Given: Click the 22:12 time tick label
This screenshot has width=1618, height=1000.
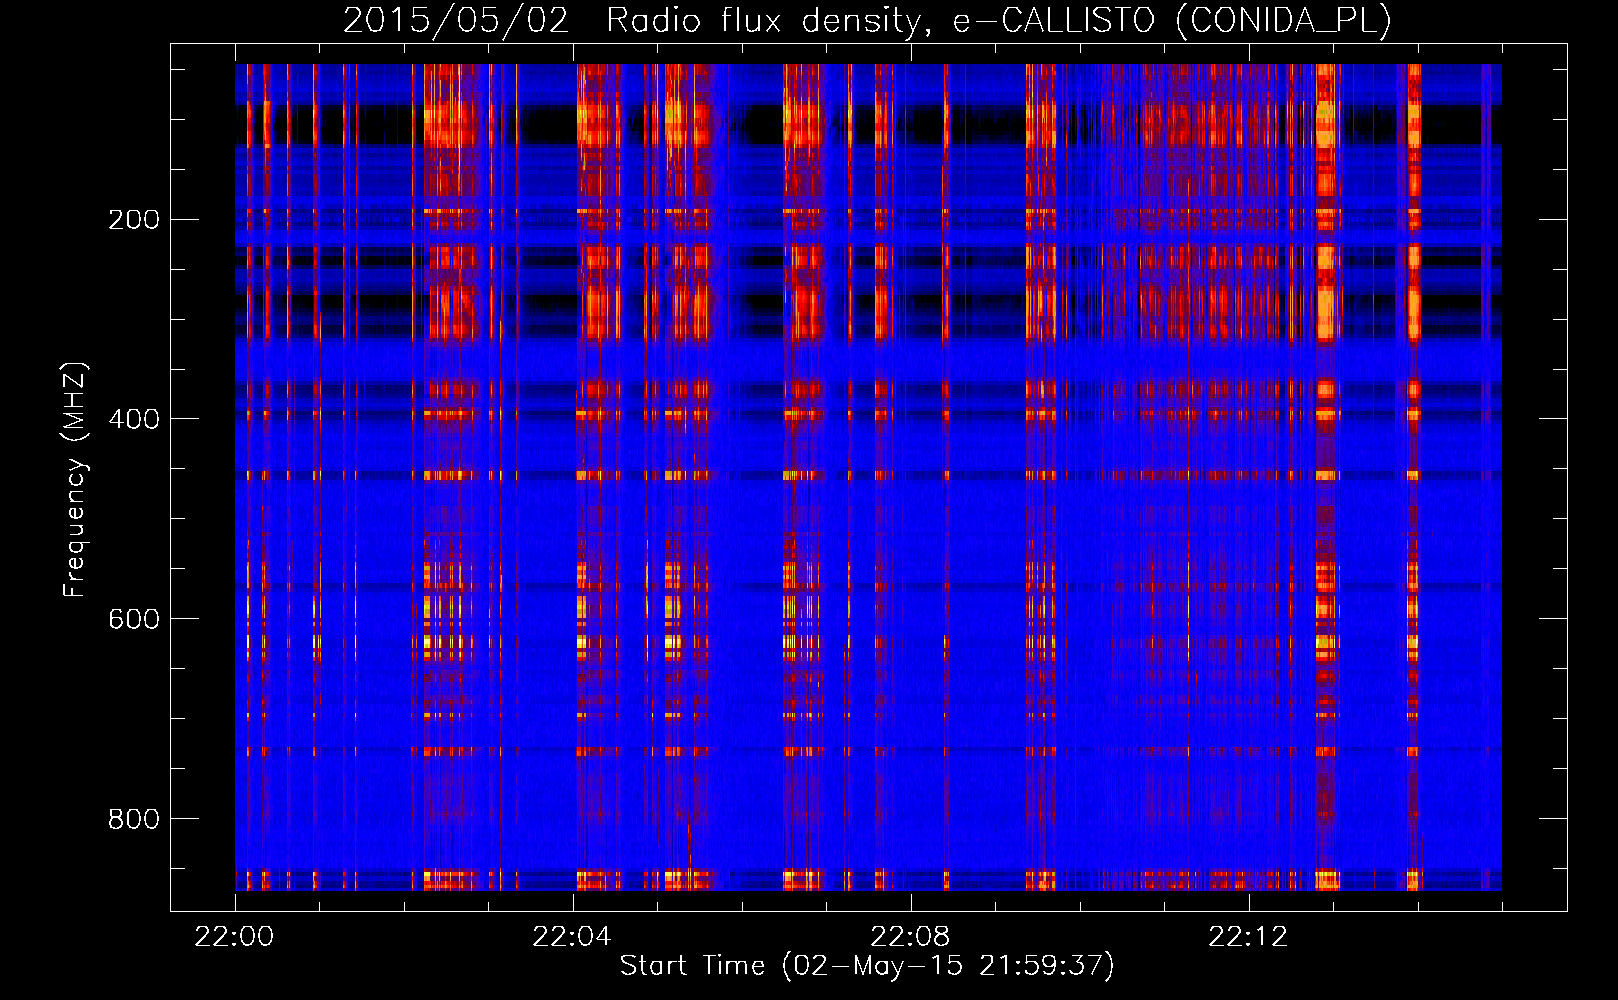Looking at the screenshot, I should 1248,937.
